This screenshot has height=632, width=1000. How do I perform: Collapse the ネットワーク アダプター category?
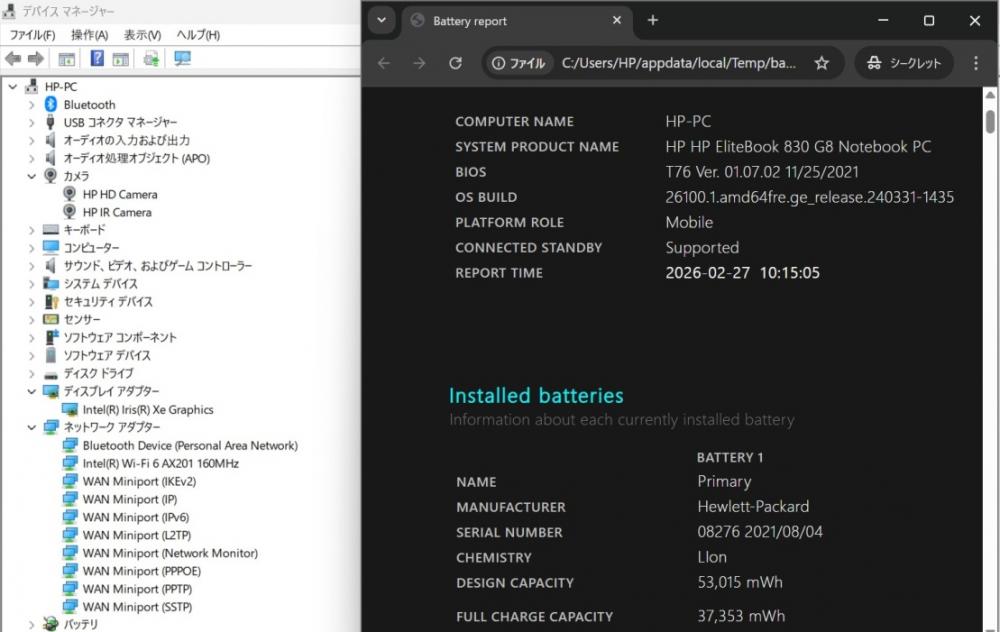(31, 427)
